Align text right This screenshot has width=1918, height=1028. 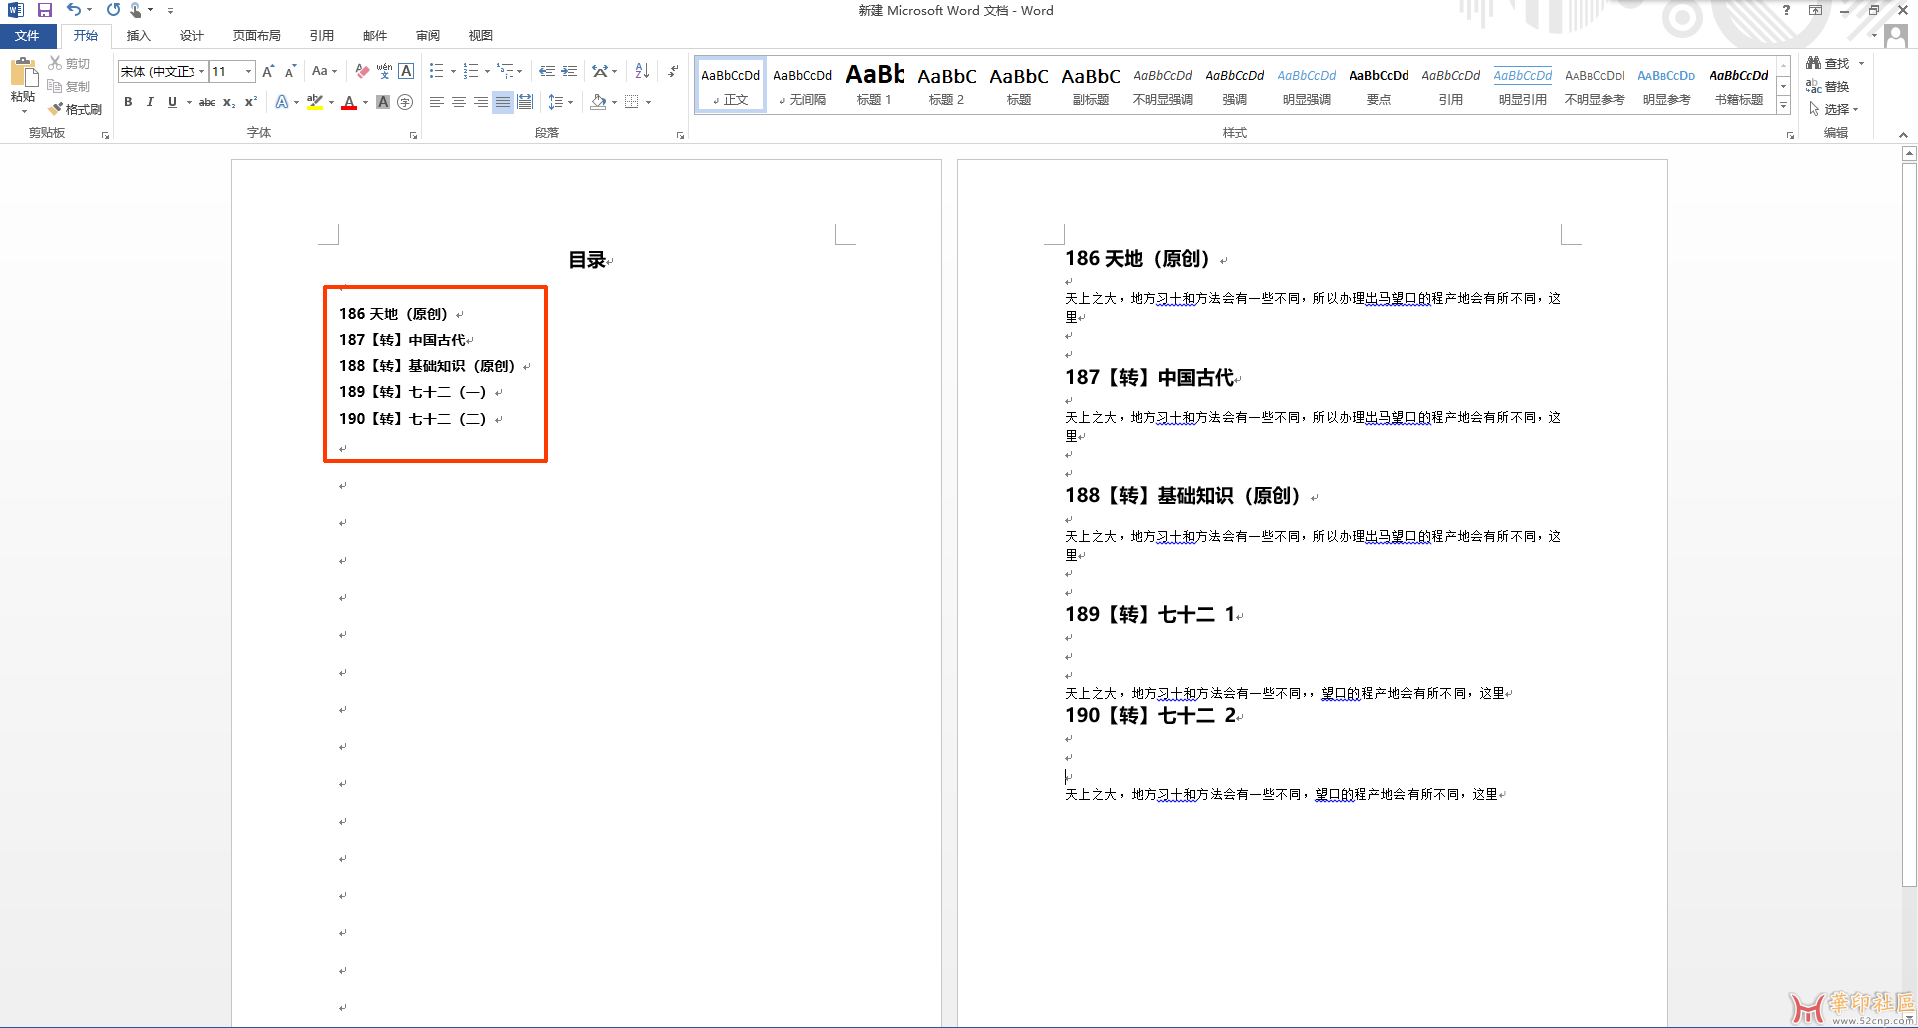[x=481, y=102]
